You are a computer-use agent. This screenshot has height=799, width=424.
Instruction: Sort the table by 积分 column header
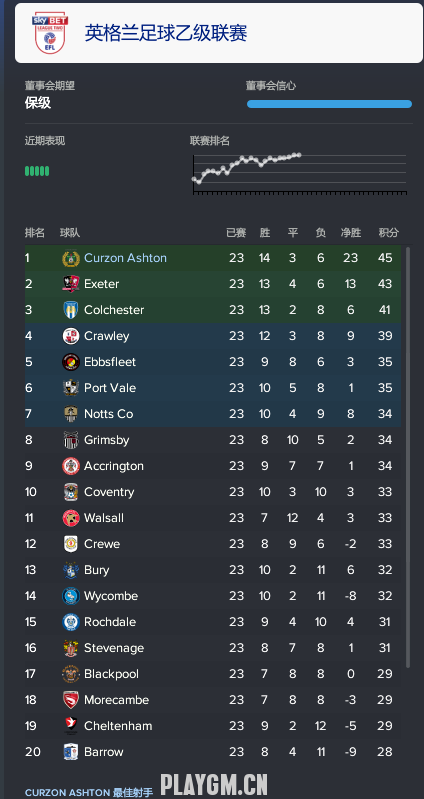pos(388,233)
